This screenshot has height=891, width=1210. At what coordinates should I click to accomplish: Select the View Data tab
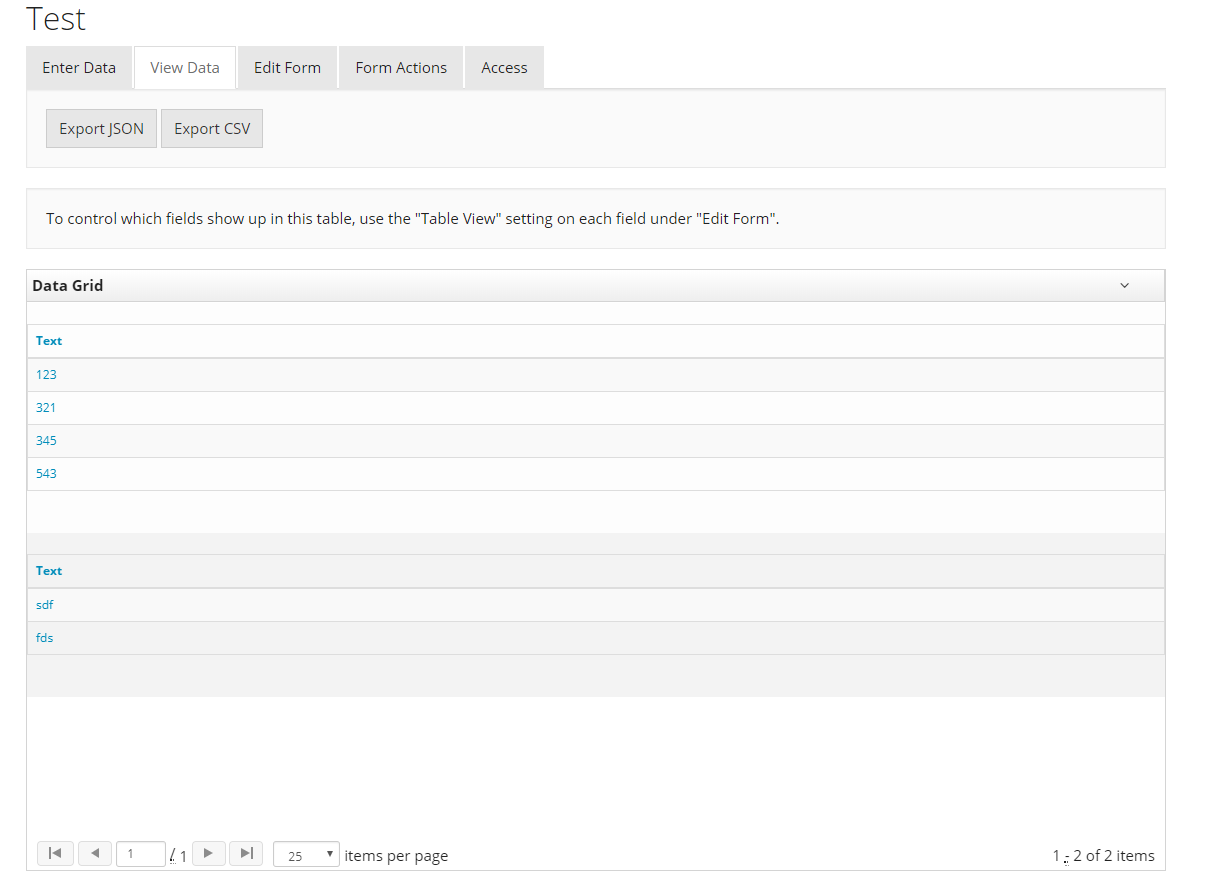tap(184, 67)
